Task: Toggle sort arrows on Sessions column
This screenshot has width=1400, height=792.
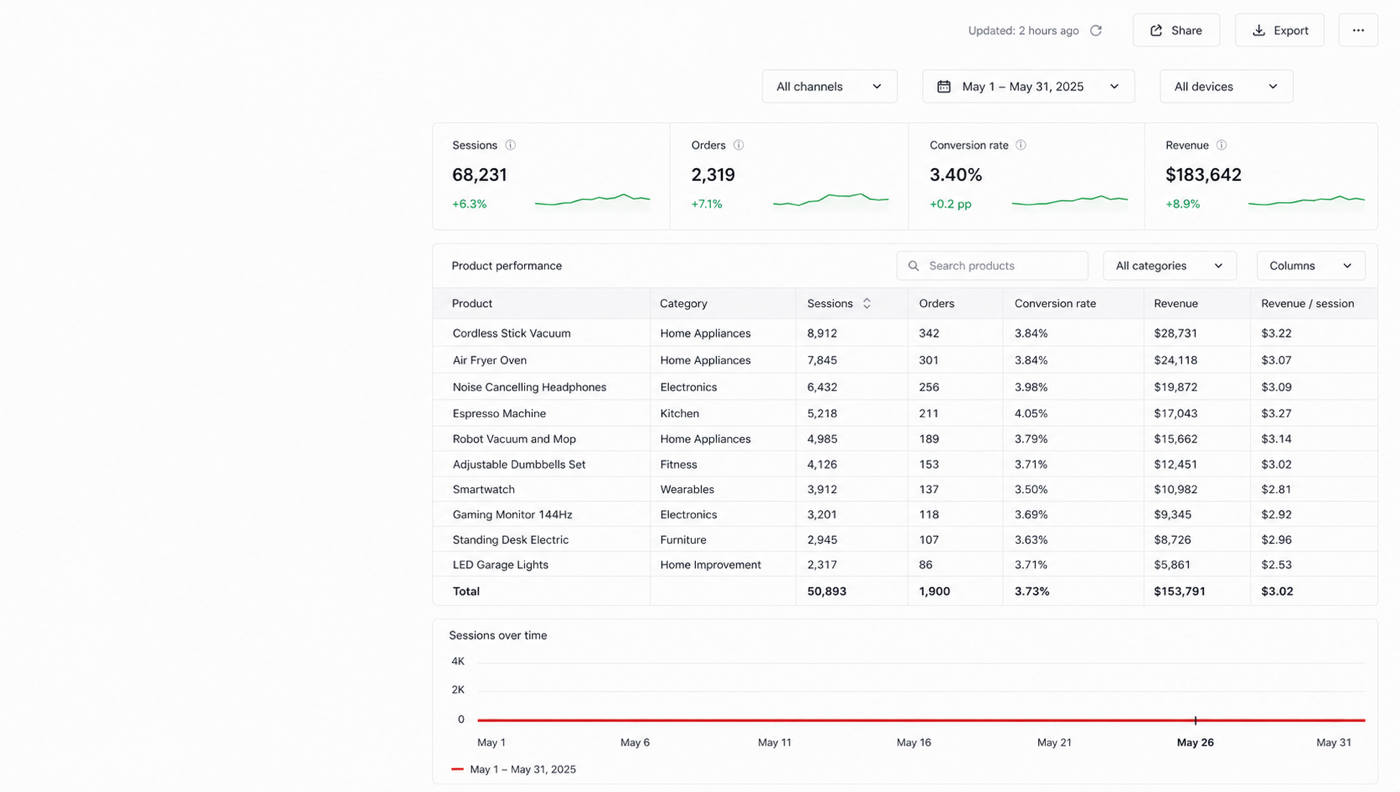Action: pos(867,303)
